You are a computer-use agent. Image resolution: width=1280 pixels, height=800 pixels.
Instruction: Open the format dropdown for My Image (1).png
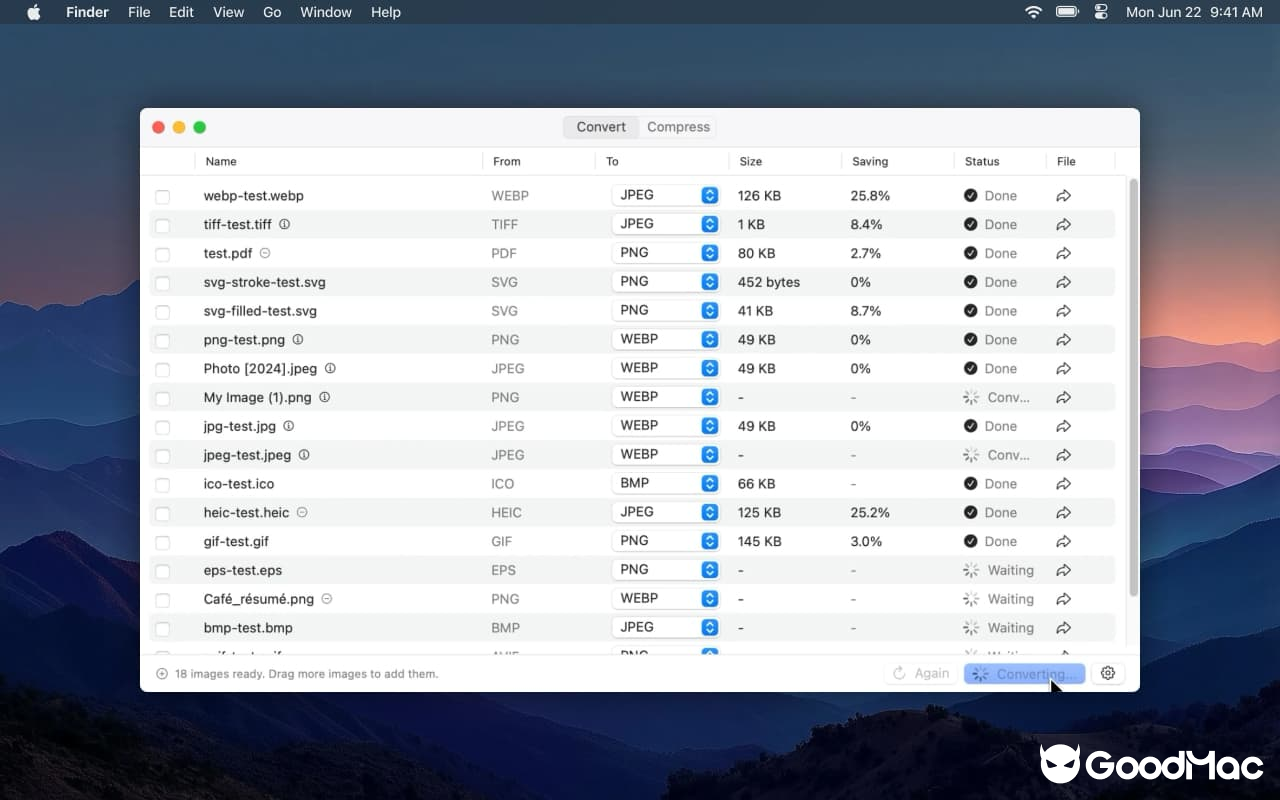666,397
